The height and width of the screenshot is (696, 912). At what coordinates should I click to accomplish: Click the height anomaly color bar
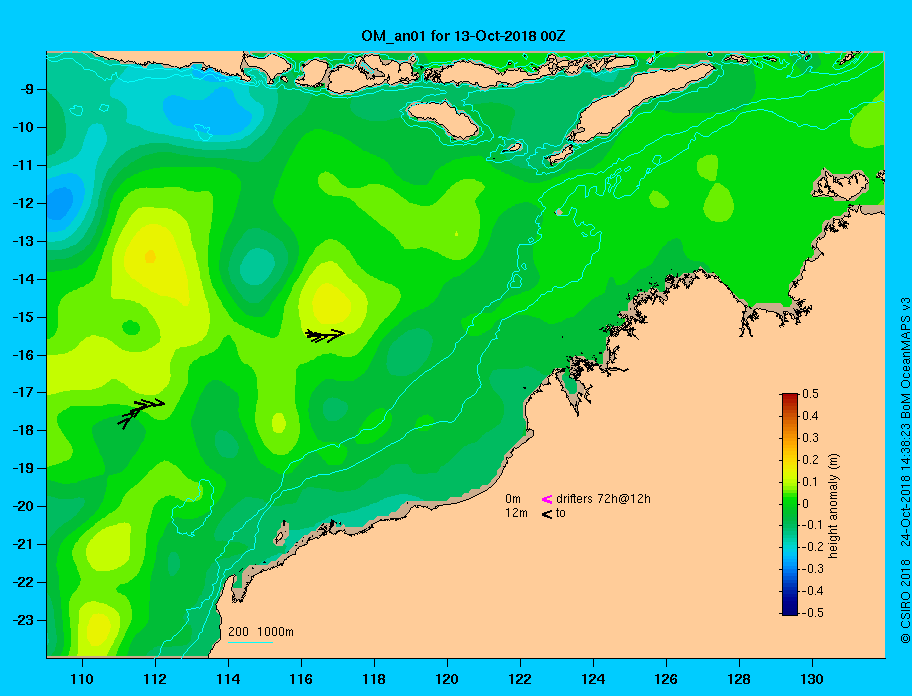point(790,504)
